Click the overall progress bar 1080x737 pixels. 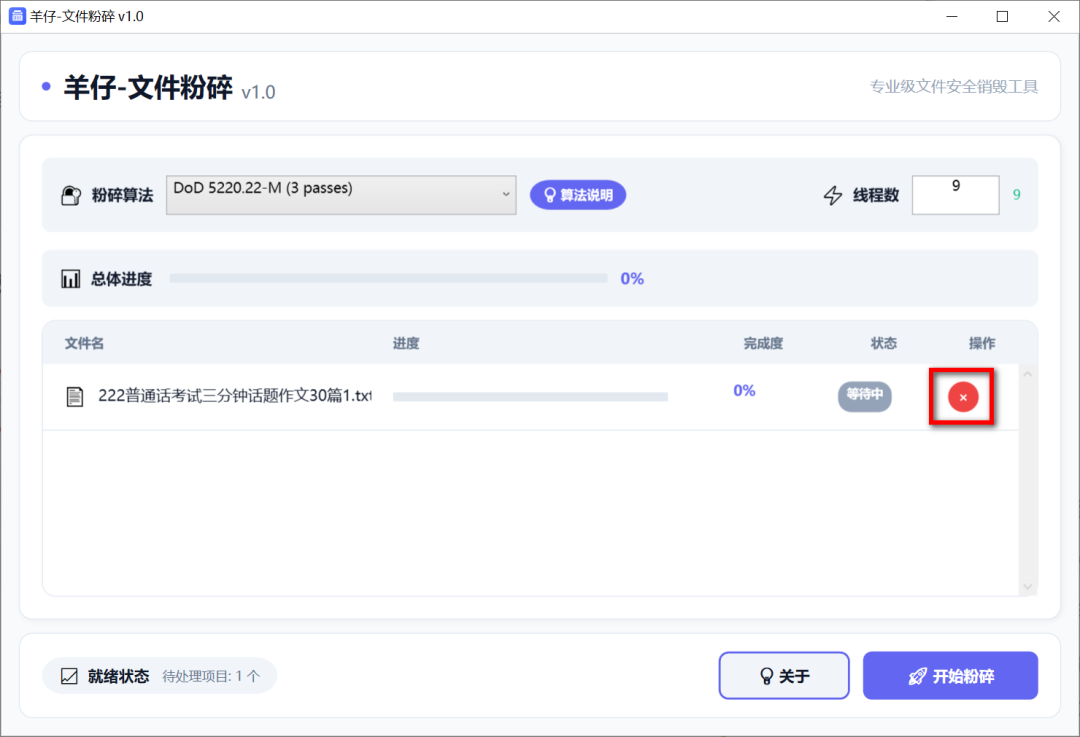[388, 279]
